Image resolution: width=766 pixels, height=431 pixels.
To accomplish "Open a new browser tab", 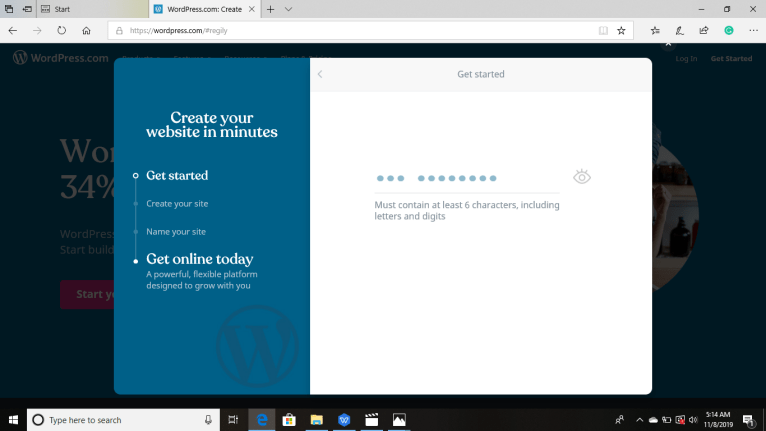I will [270, 9].
